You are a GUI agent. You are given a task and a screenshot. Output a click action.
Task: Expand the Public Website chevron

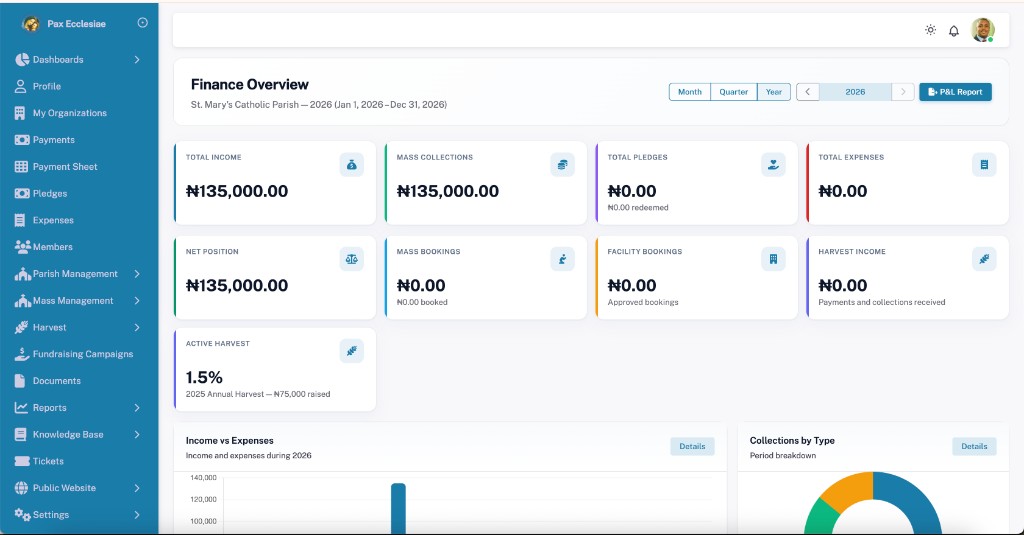pyautogui.click(x=137, y=488)
